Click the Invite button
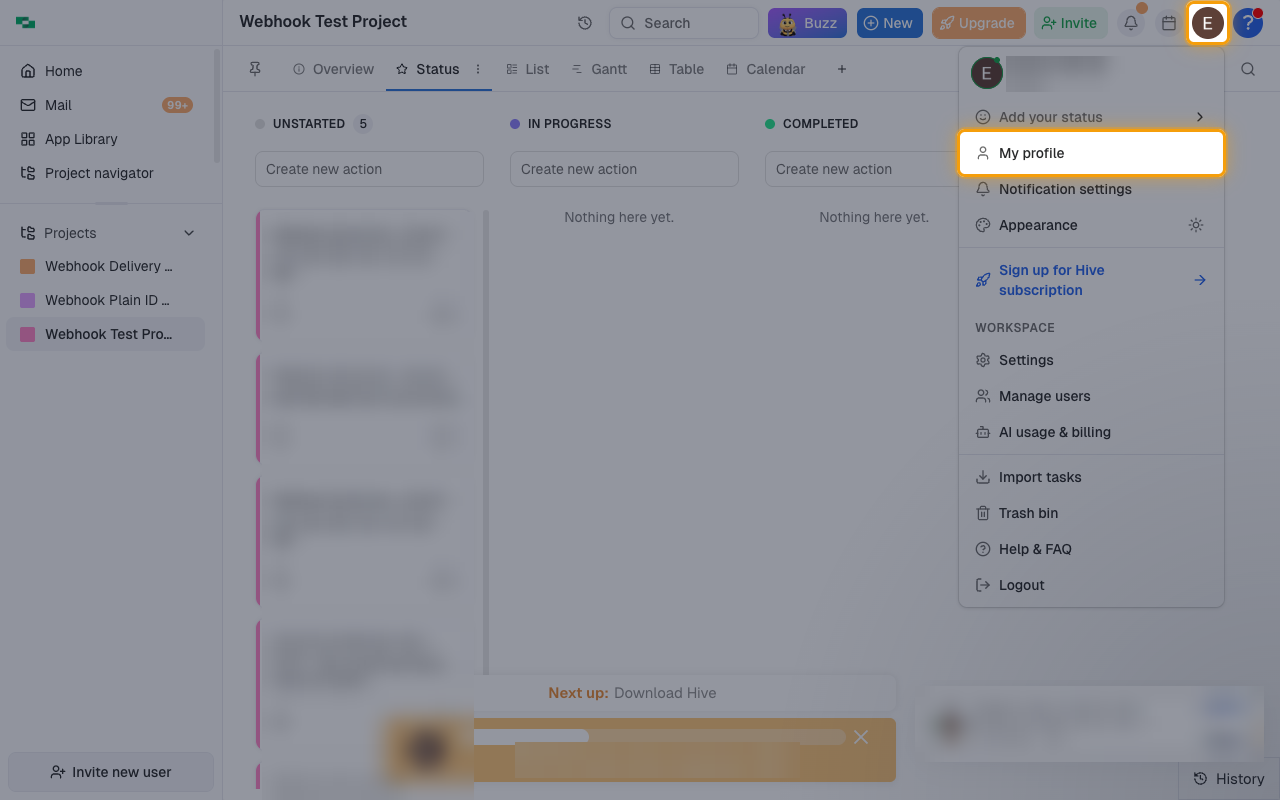This screenshot has width=1280, height=800. pyautogui.click(x=1071, y=23)
